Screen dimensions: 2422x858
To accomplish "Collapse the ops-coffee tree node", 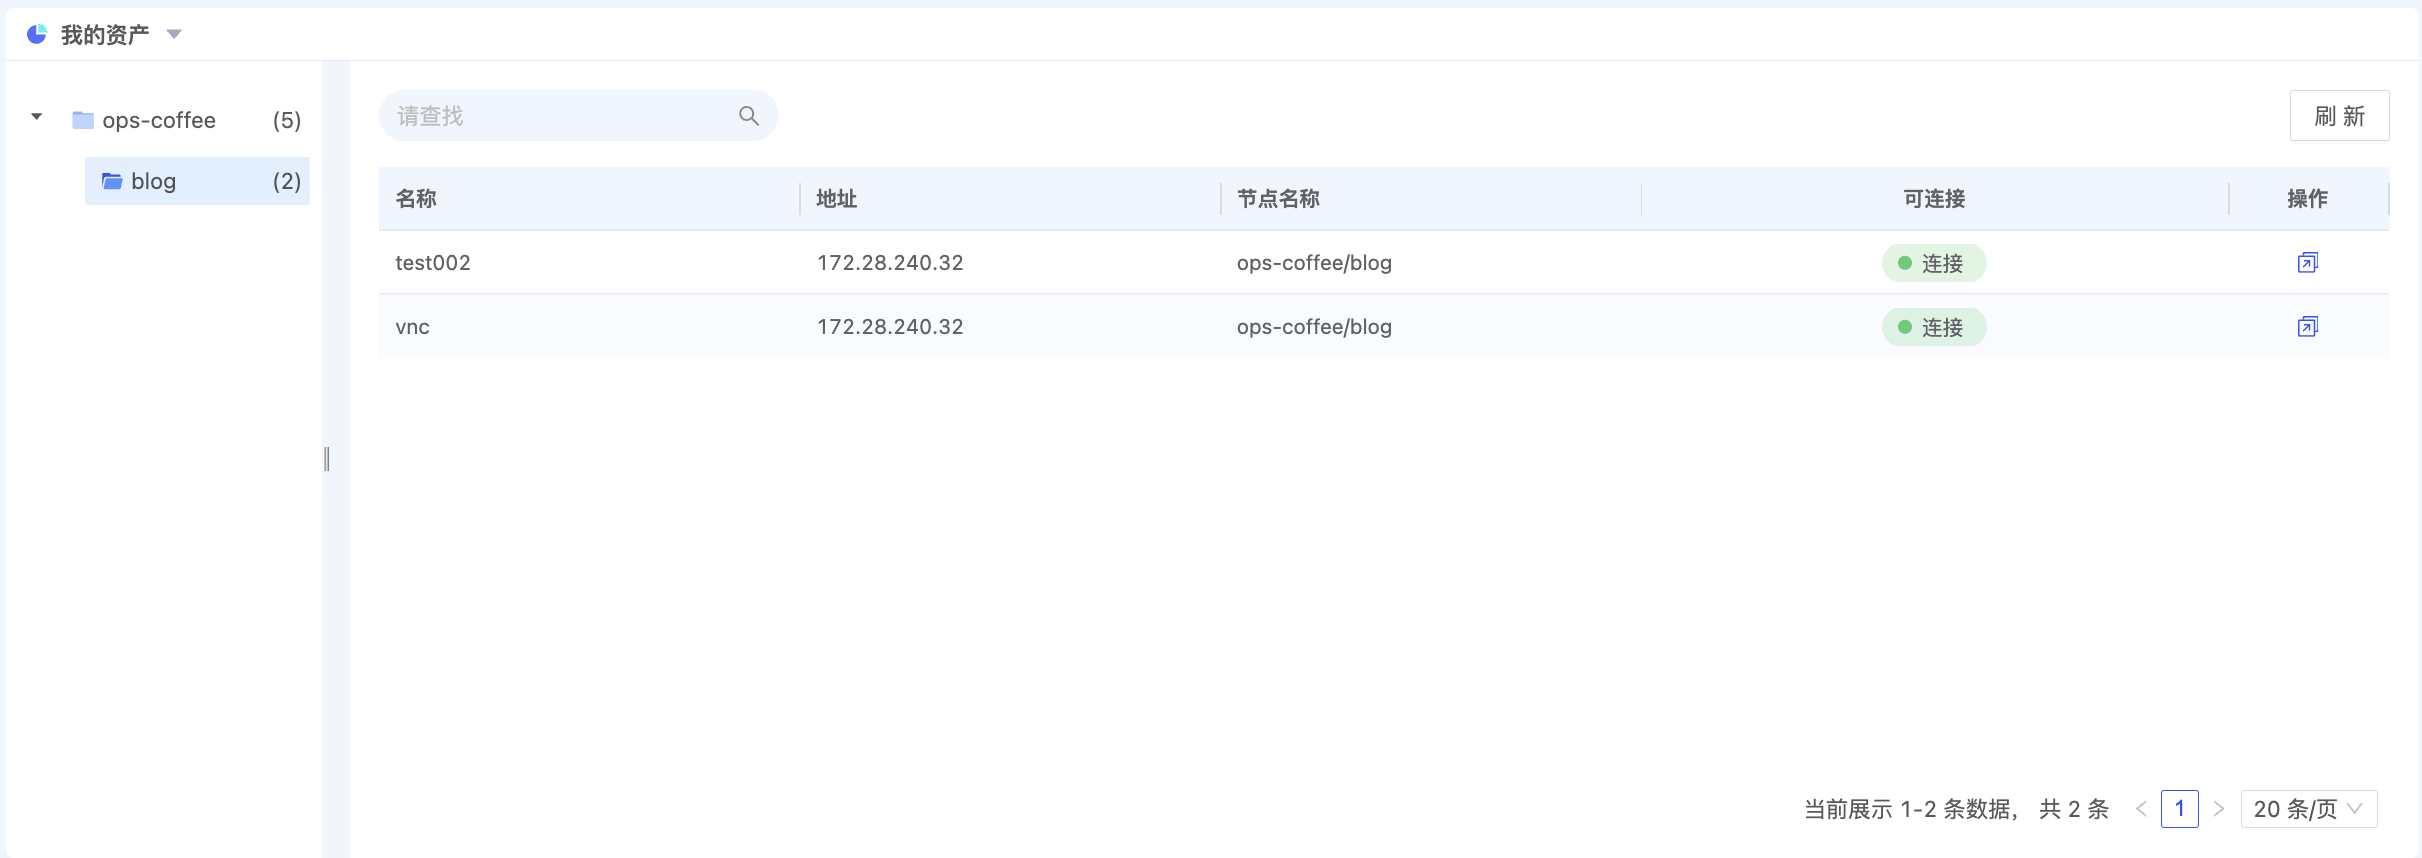I will 37,118.
